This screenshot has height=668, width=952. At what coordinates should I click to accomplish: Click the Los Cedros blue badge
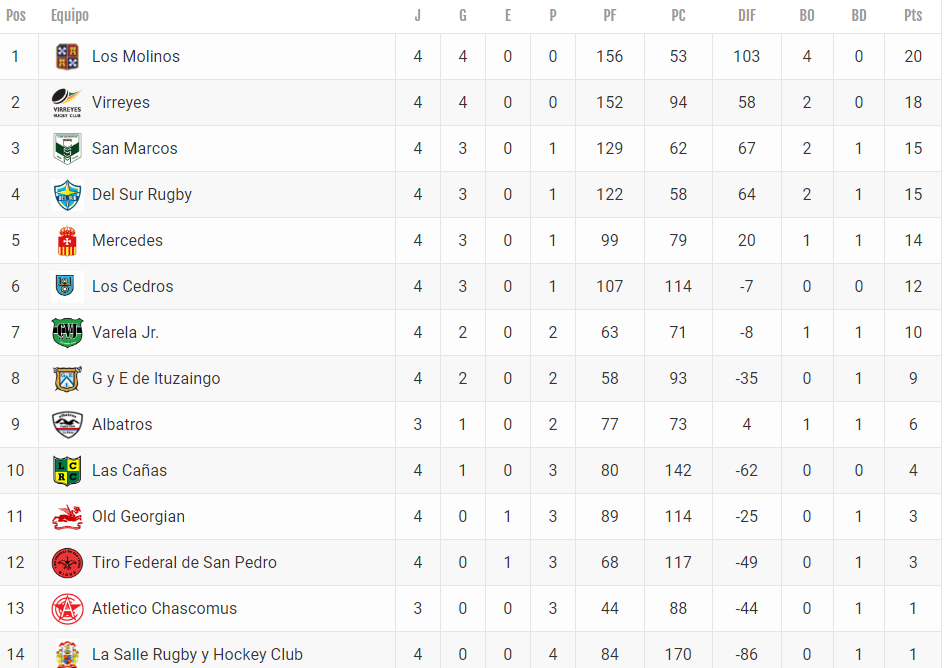click(x=65, y=285)
